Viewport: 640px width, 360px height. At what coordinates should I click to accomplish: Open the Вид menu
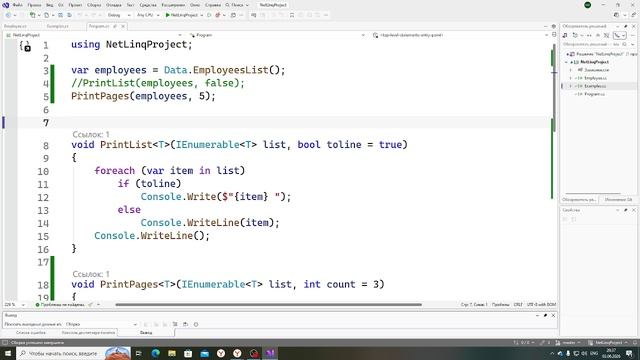(x=49, y=5)
